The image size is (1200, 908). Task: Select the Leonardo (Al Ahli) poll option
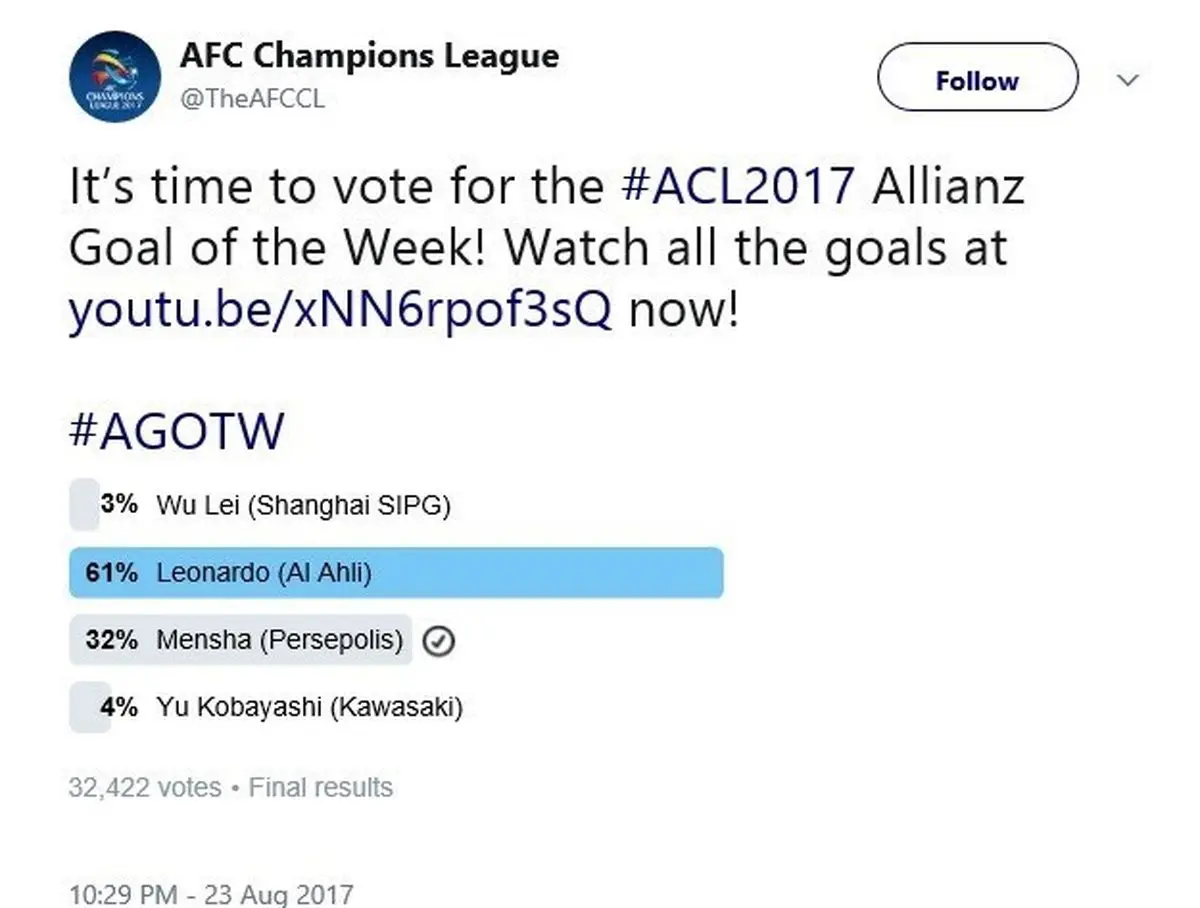(264, 573)
